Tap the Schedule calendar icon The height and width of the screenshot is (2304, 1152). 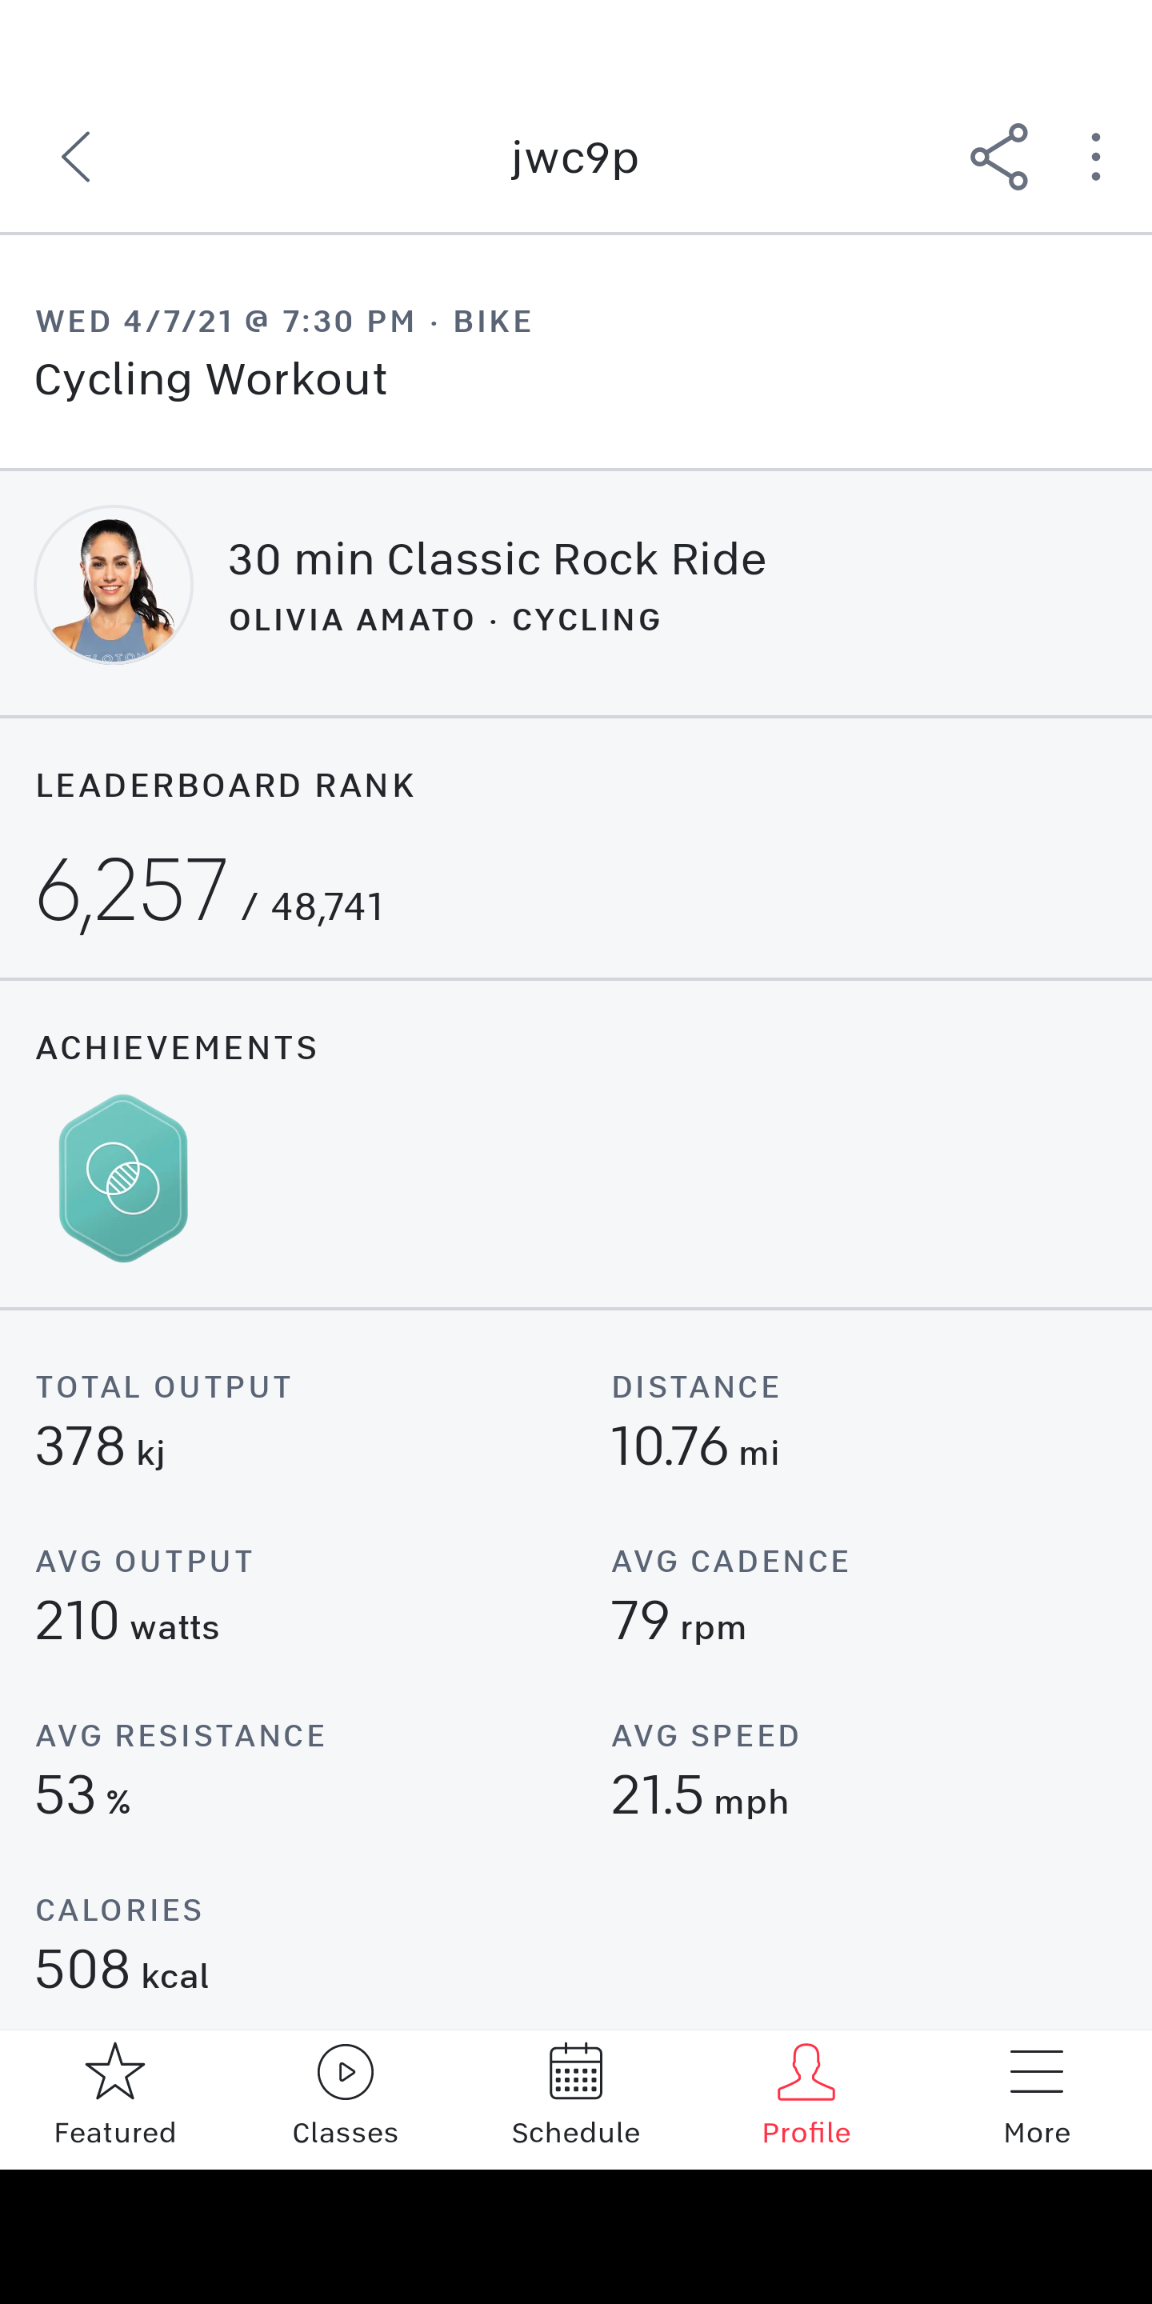coord(576,2071)
